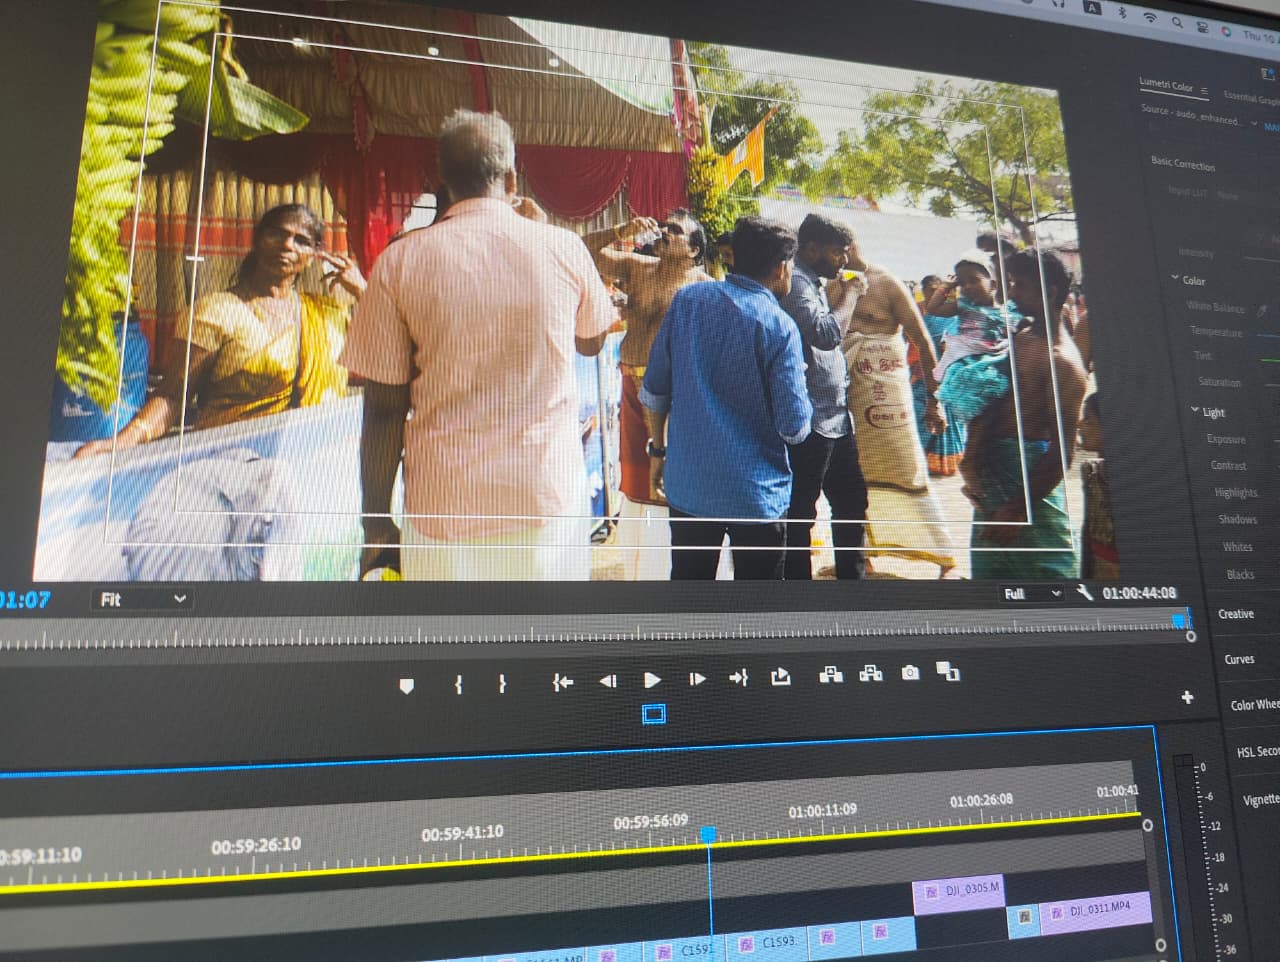The height and width of the screenshot is (962, 1280).
Task: Step forward one frame
Action: tap(697, 679)
